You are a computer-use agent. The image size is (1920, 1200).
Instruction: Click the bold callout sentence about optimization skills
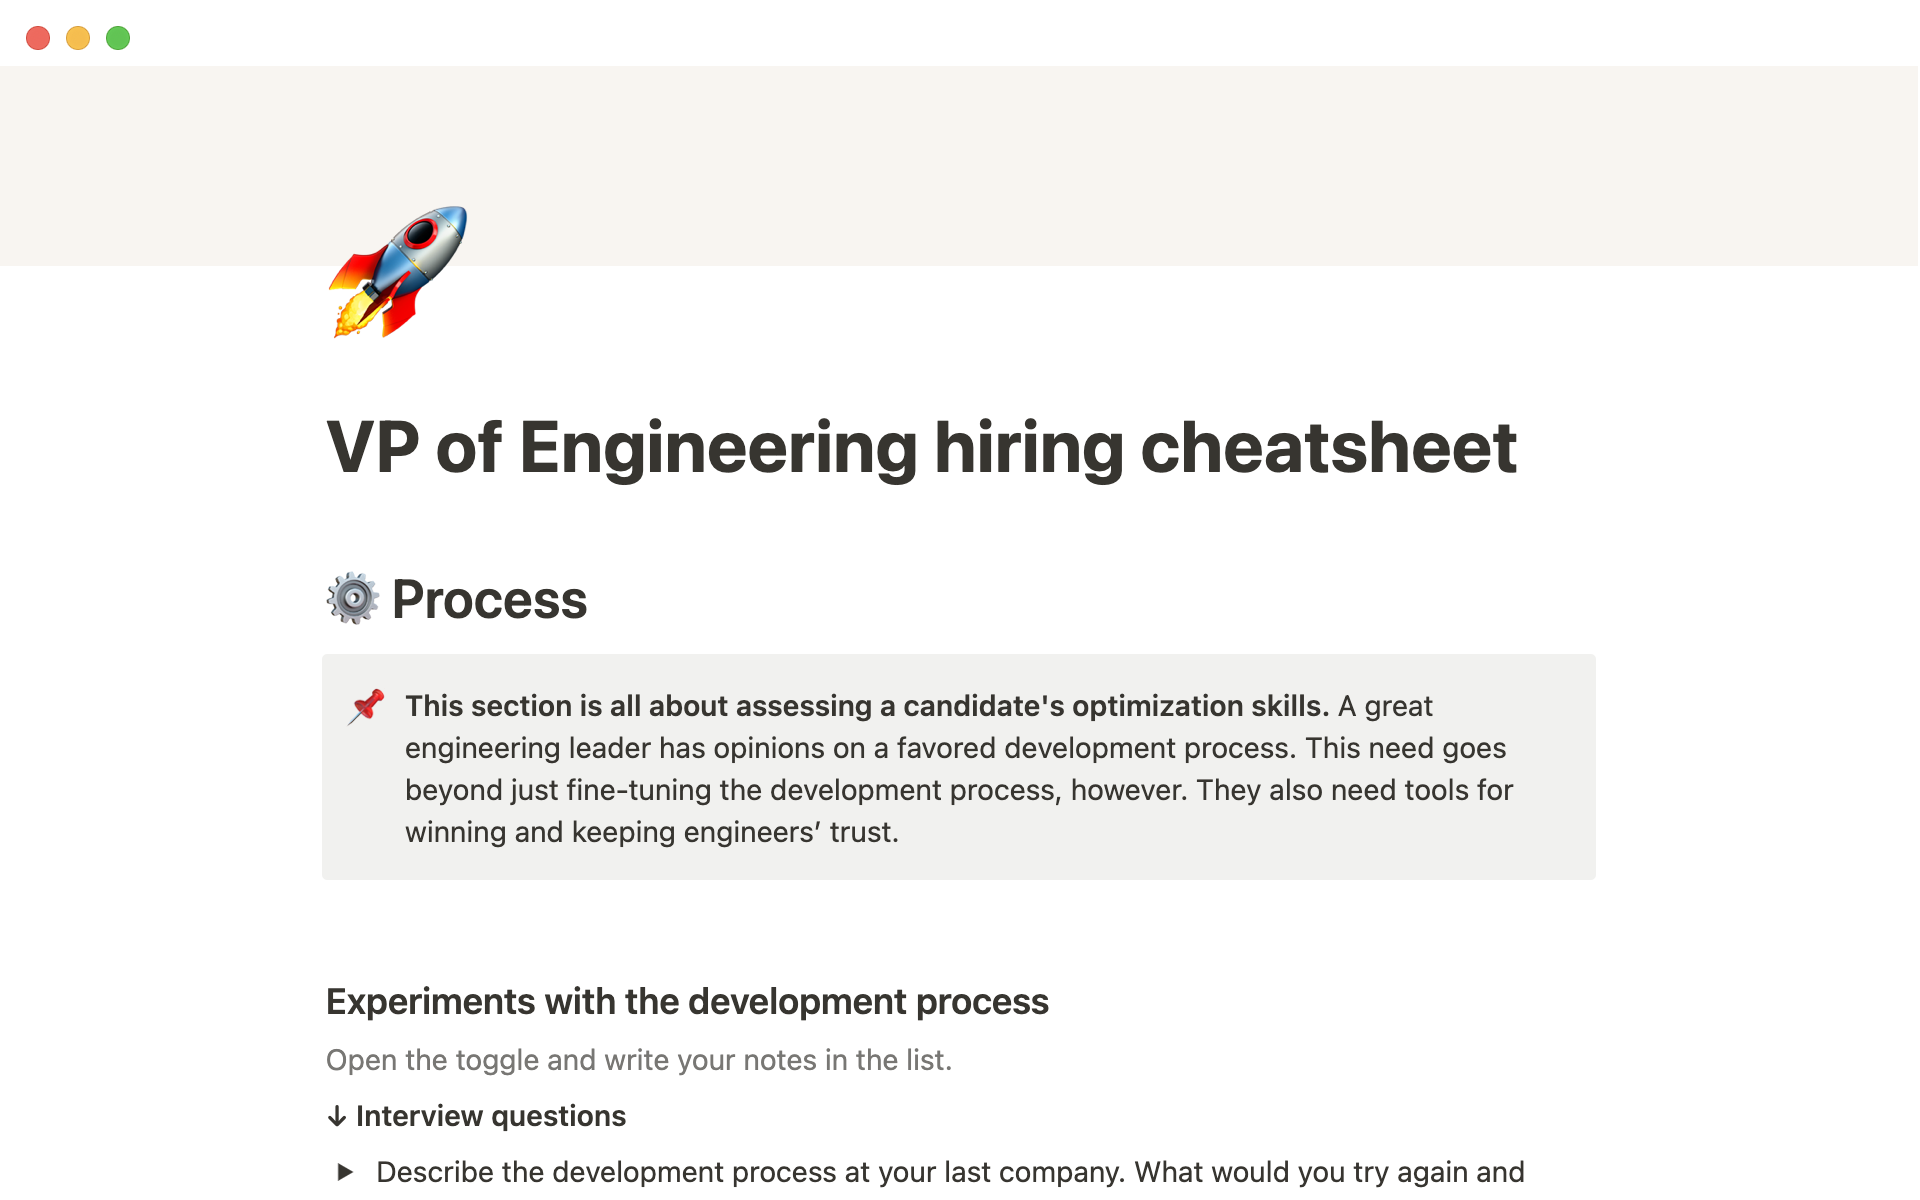coord(866,706)
